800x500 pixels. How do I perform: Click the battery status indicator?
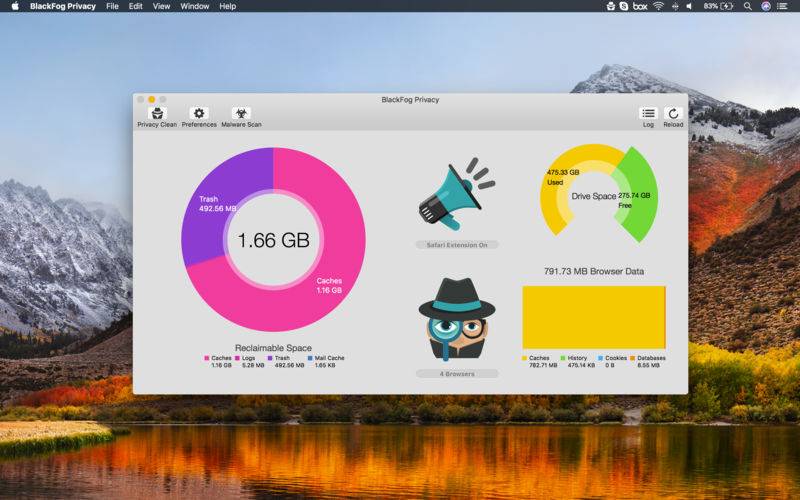[x=718, y=6]
